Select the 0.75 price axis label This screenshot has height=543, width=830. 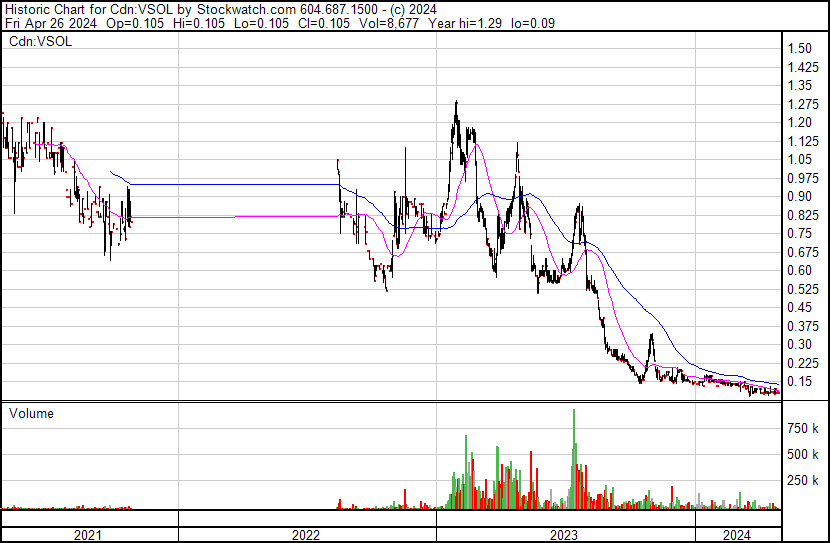[798, 233]
